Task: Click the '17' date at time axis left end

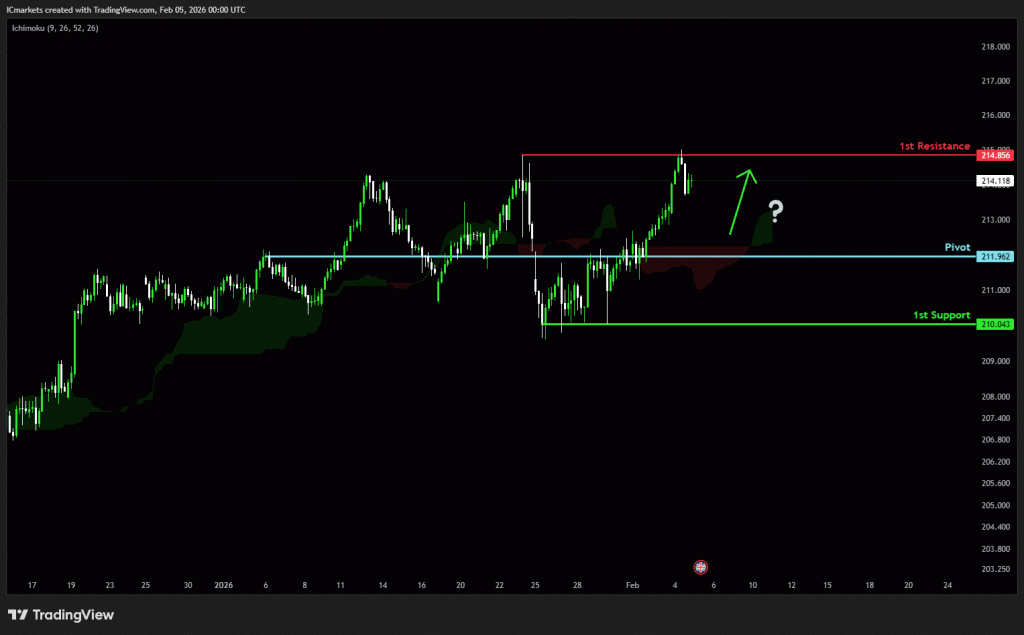Action: tap(32, 584)
